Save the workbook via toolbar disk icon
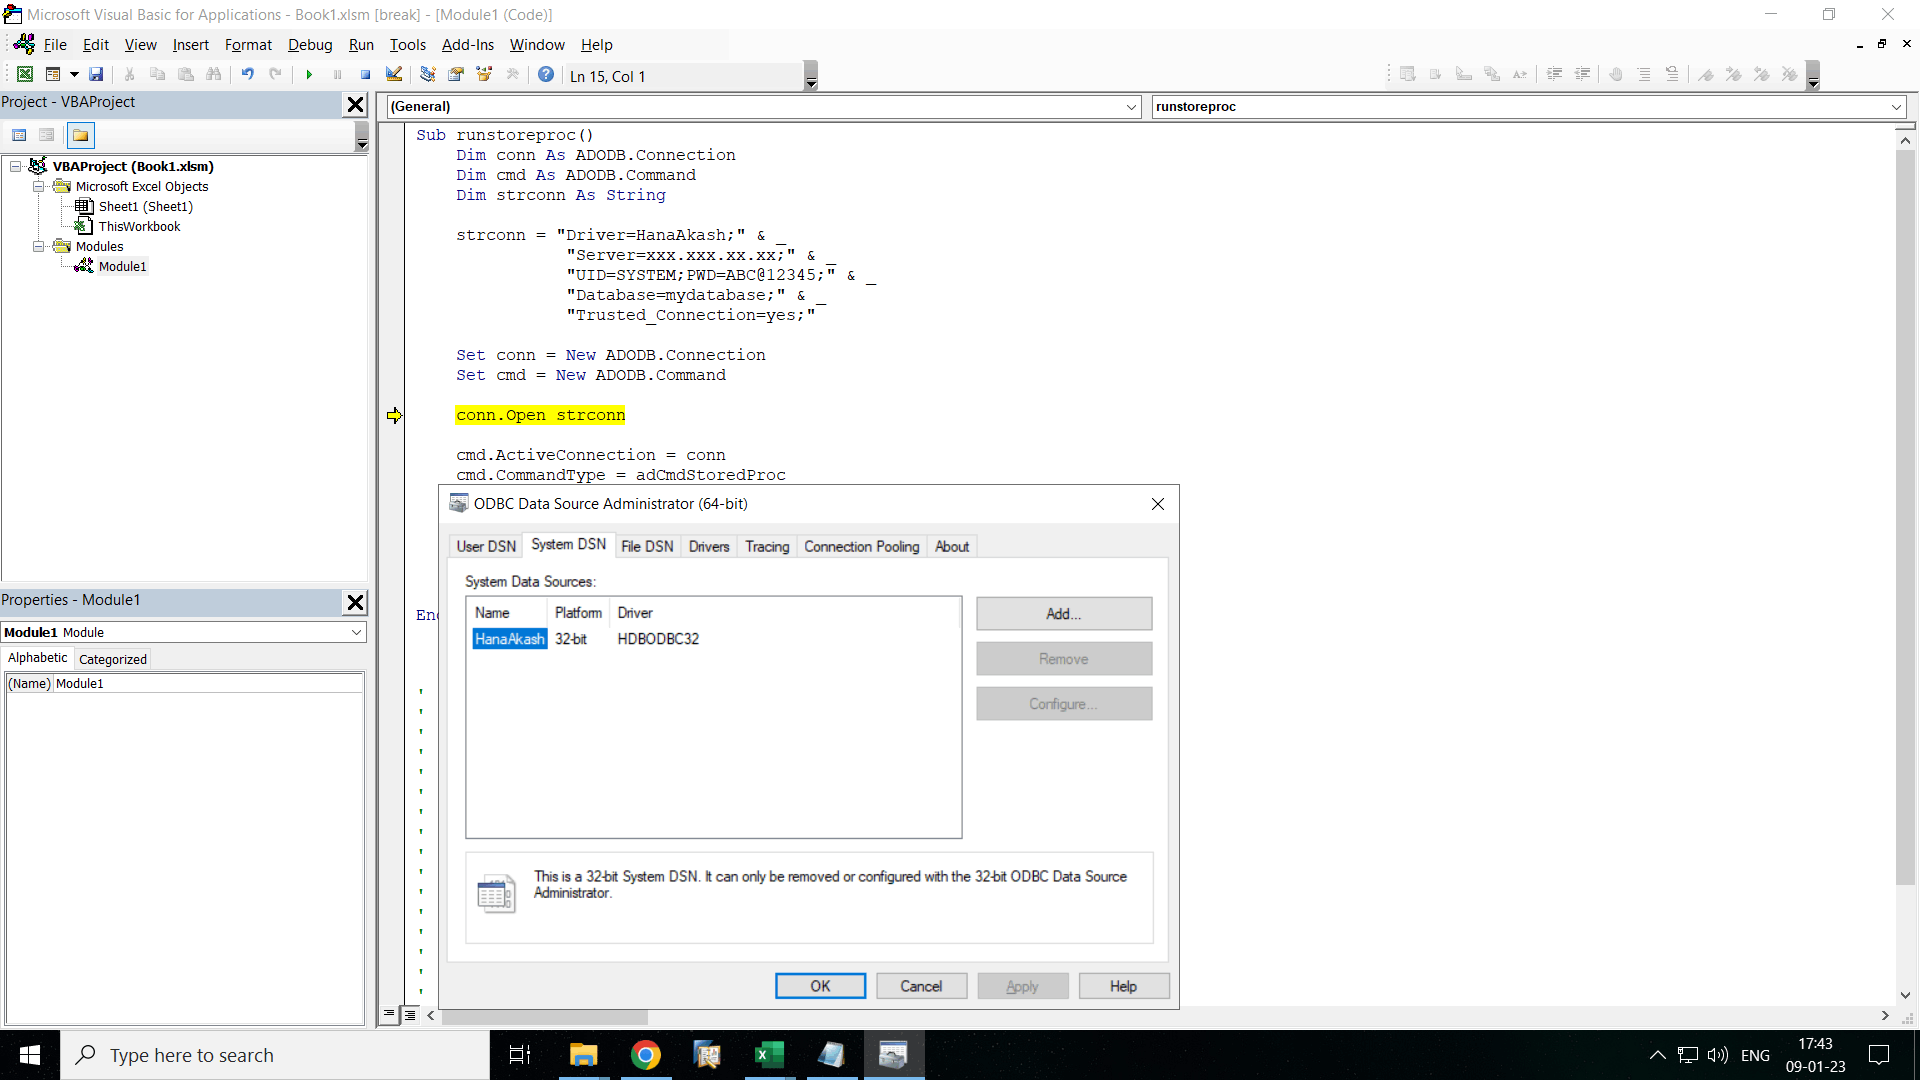This screenshot has height=1080, width=1920. pyautogui.click(x=96, y=75)
